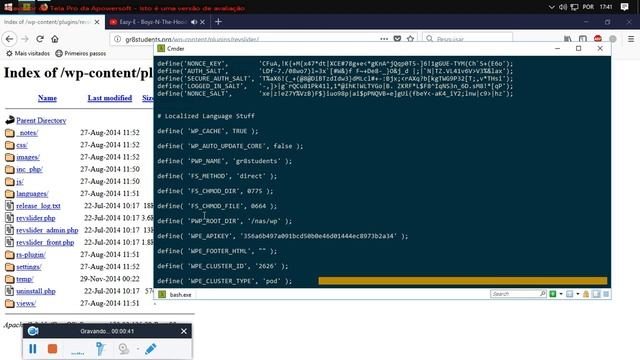Open system volume control
The width and height of the screenshot is (640, 360).
click(563, 7)
